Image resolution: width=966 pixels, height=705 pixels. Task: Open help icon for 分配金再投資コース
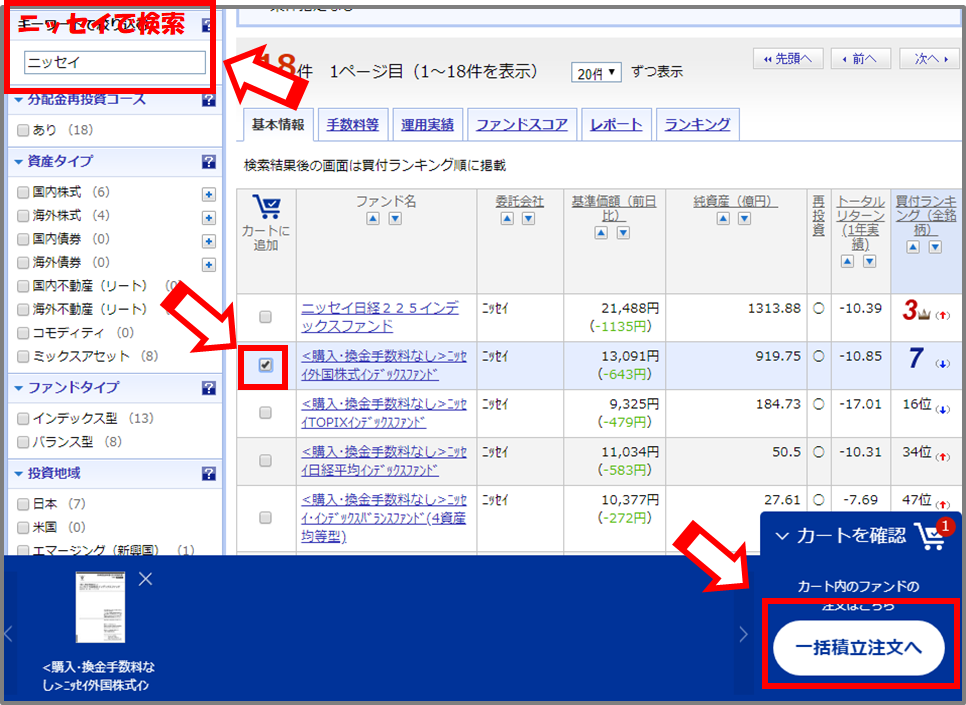pos(209,100)
